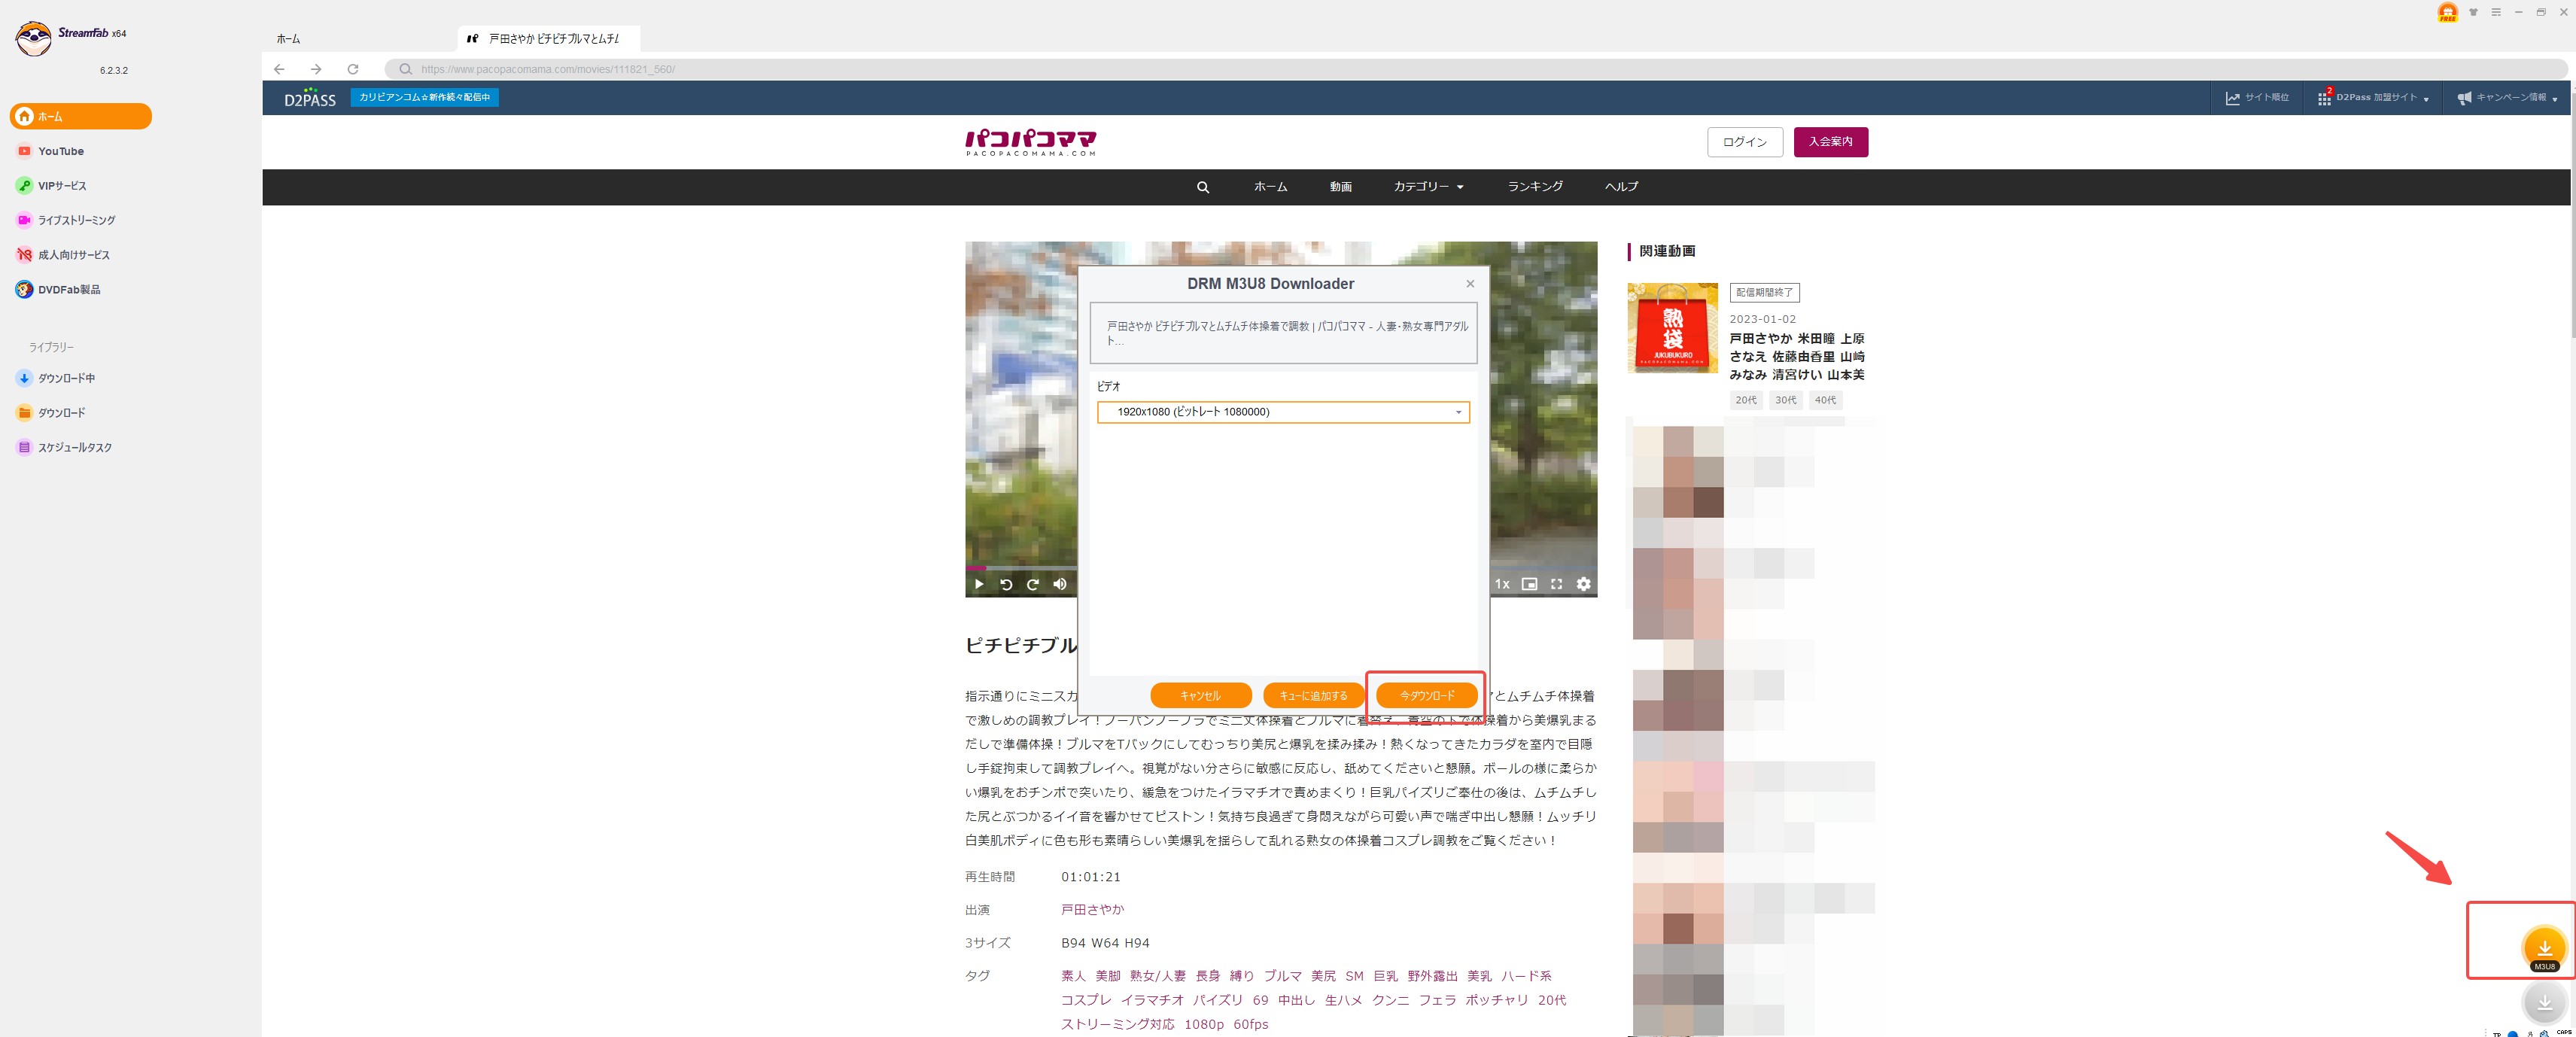Click the site search magnifier icon
The height and width of the screenshot is (1037, 2576).
(x=1203, y=187)
